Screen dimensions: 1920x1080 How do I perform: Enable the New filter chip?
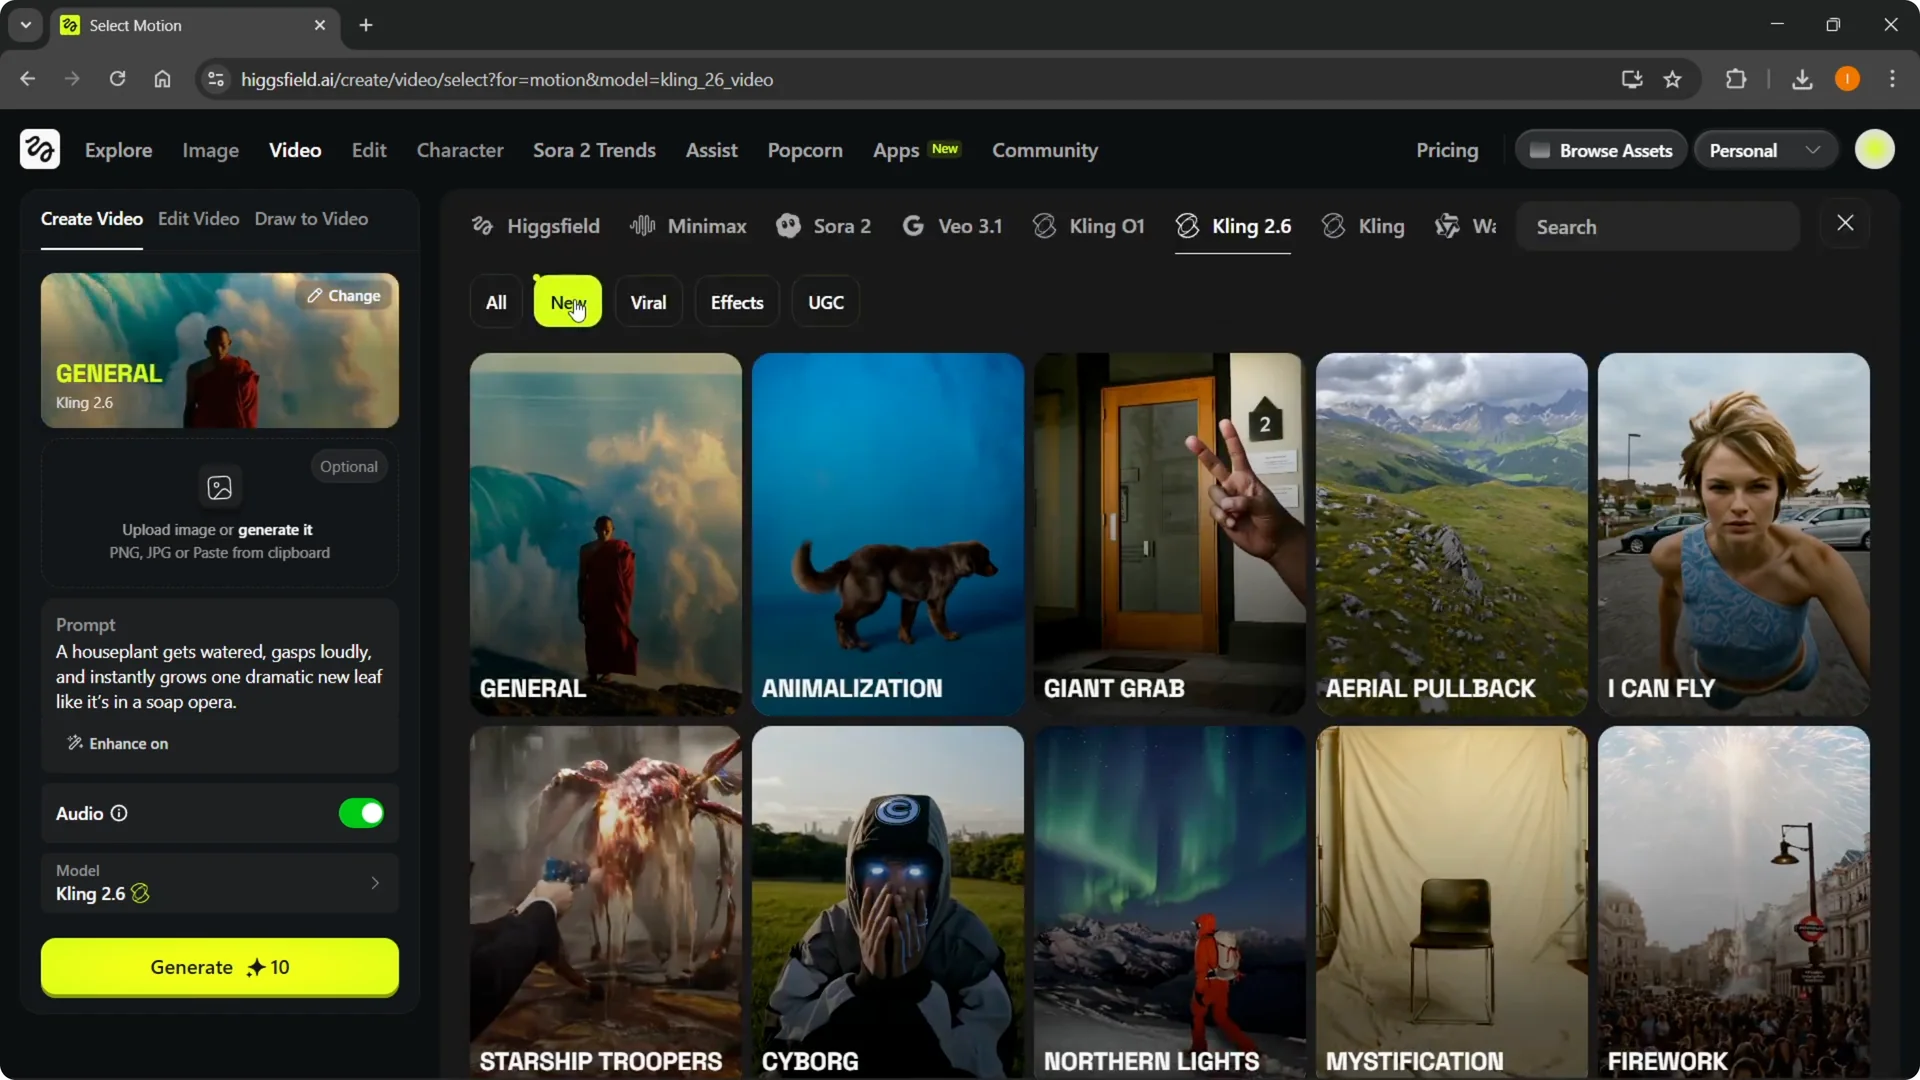coord(567,301)
